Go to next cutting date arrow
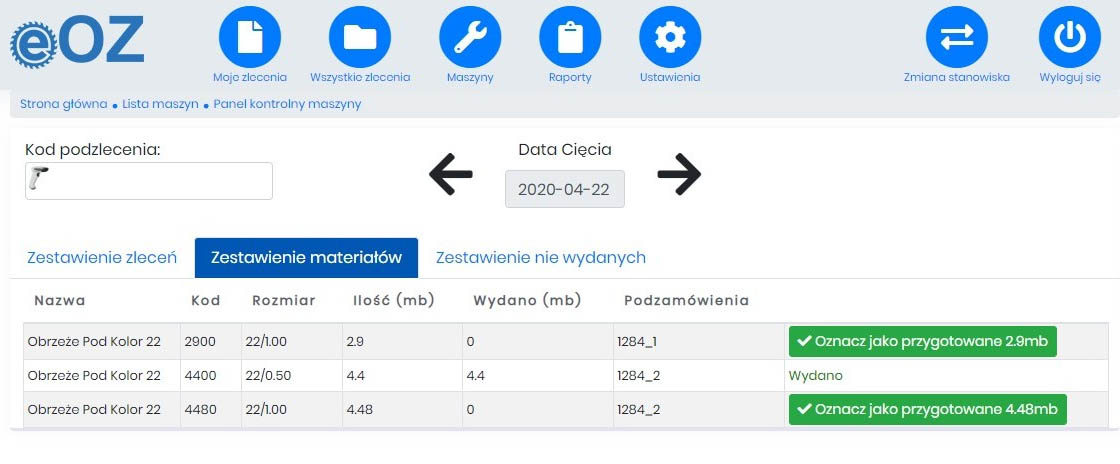Viewport: 1120px width, 464px height. click(x=679, y=175)
